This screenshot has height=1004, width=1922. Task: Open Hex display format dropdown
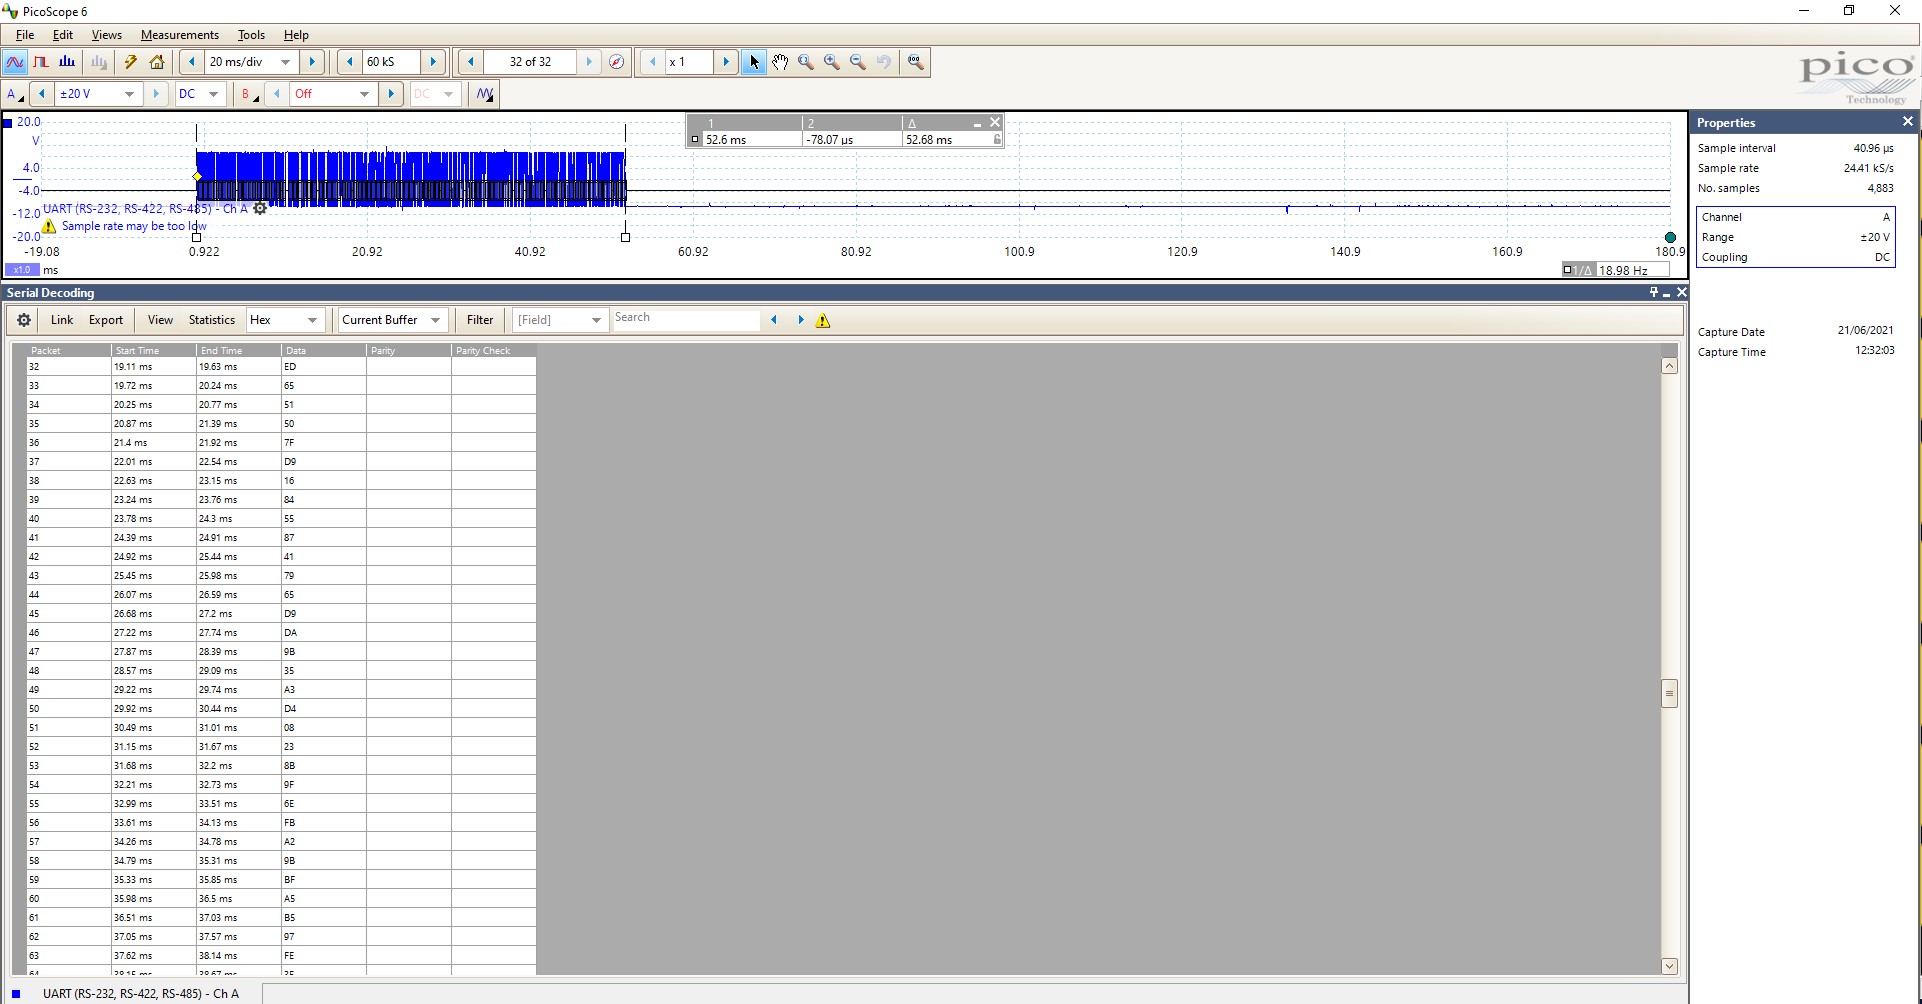pos(312,320)
